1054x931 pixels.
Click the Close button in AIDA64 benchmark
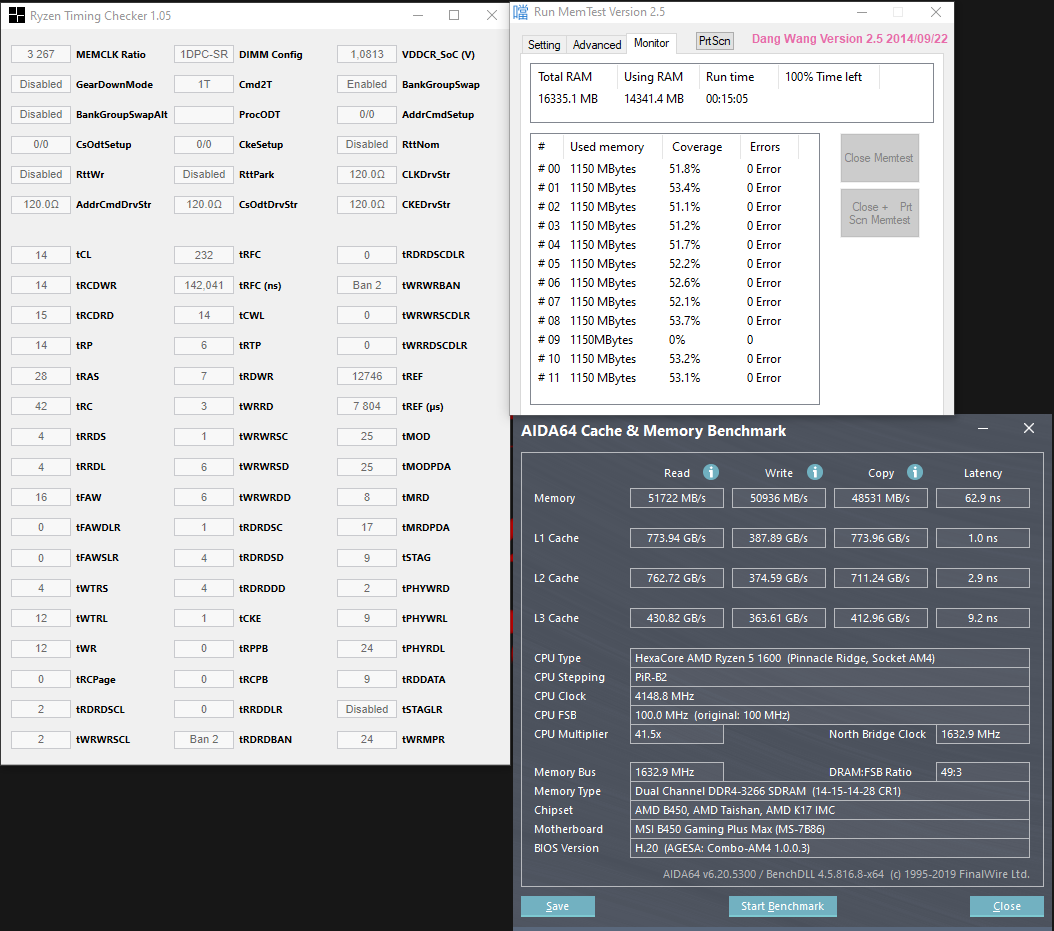tap(1006, 906)
